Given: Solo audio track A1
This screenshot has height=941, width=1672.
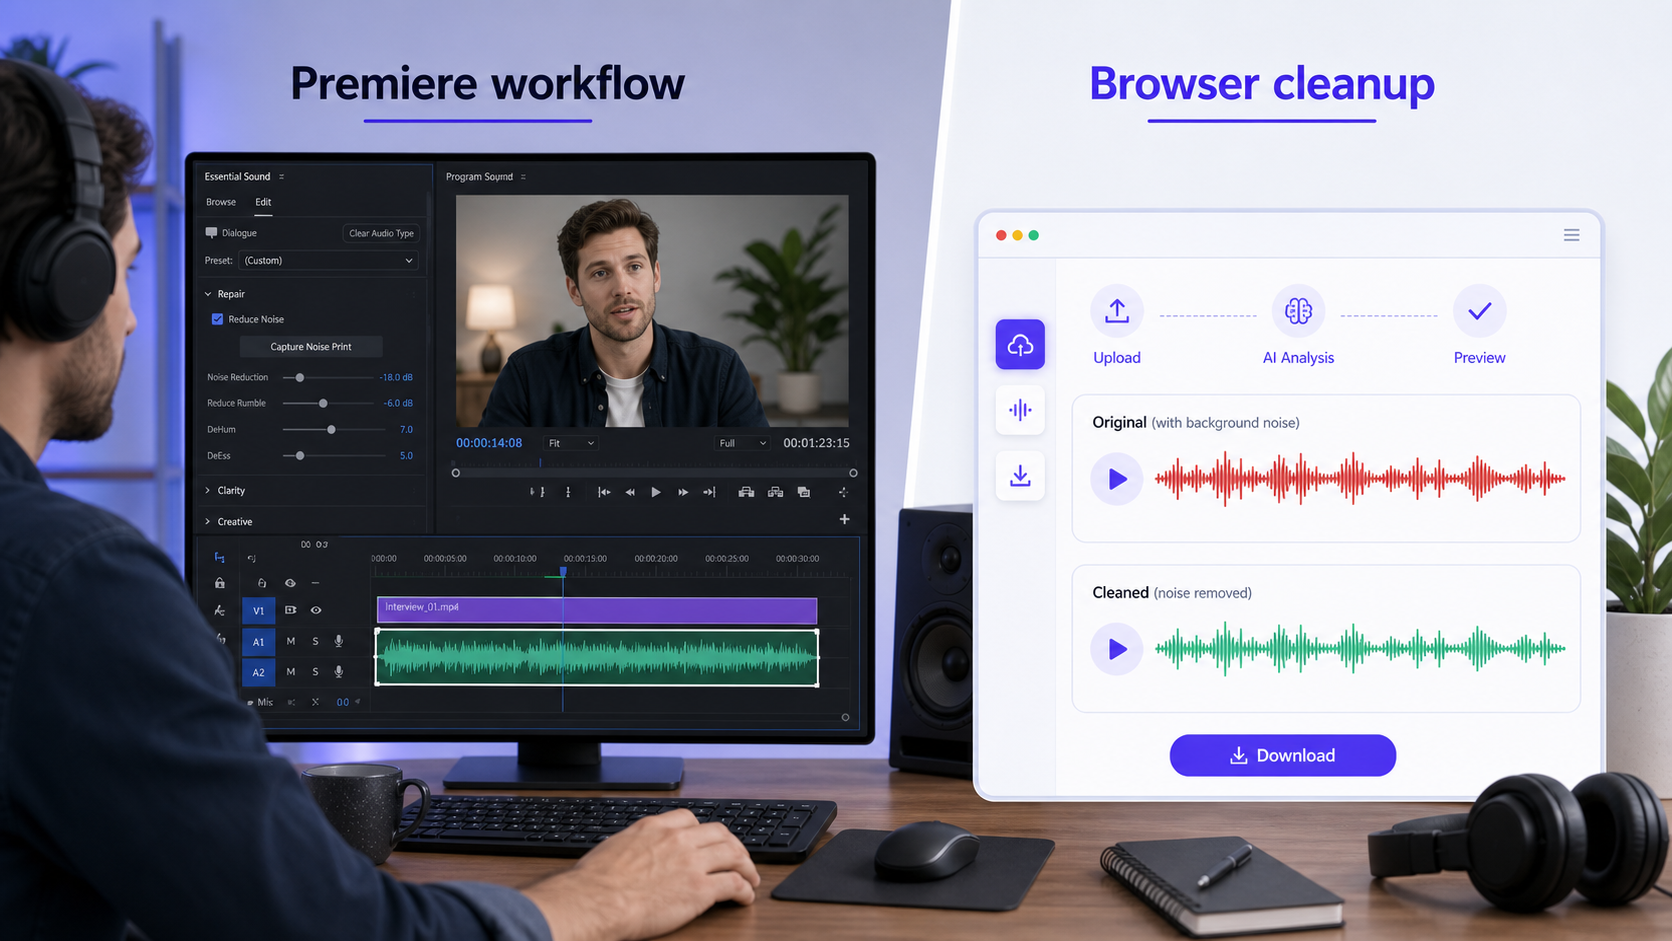Looking at the screenshot, I should pos(315,641).
